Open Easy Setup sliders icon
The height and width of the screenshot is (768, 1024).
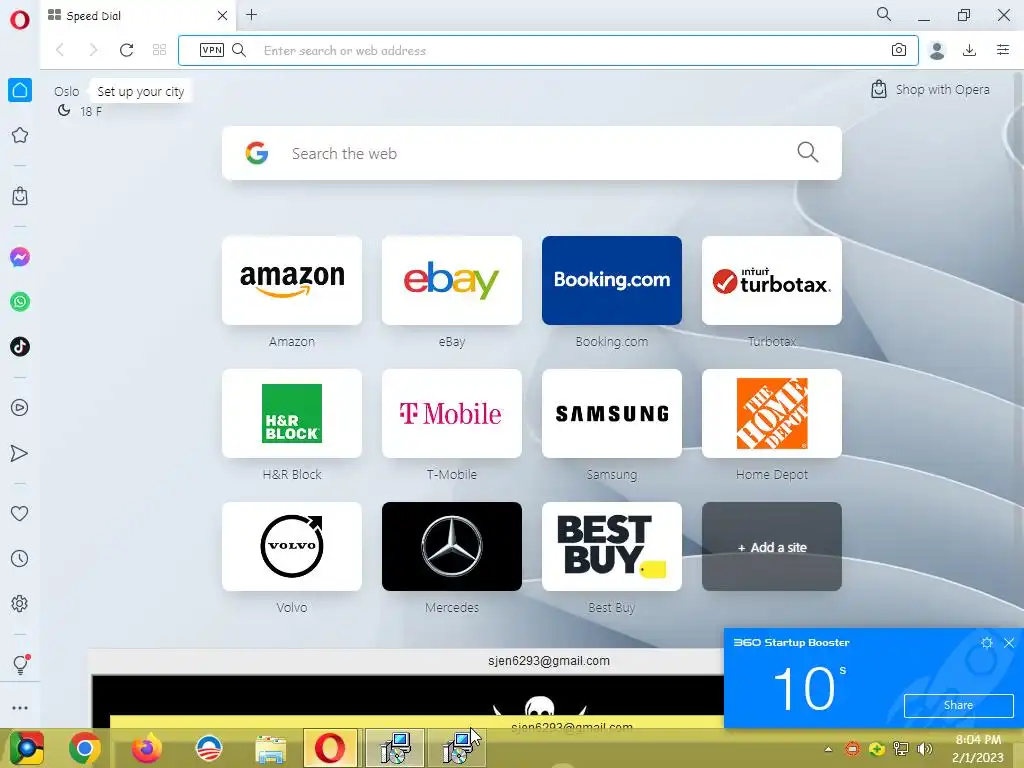pos(1003,50)
